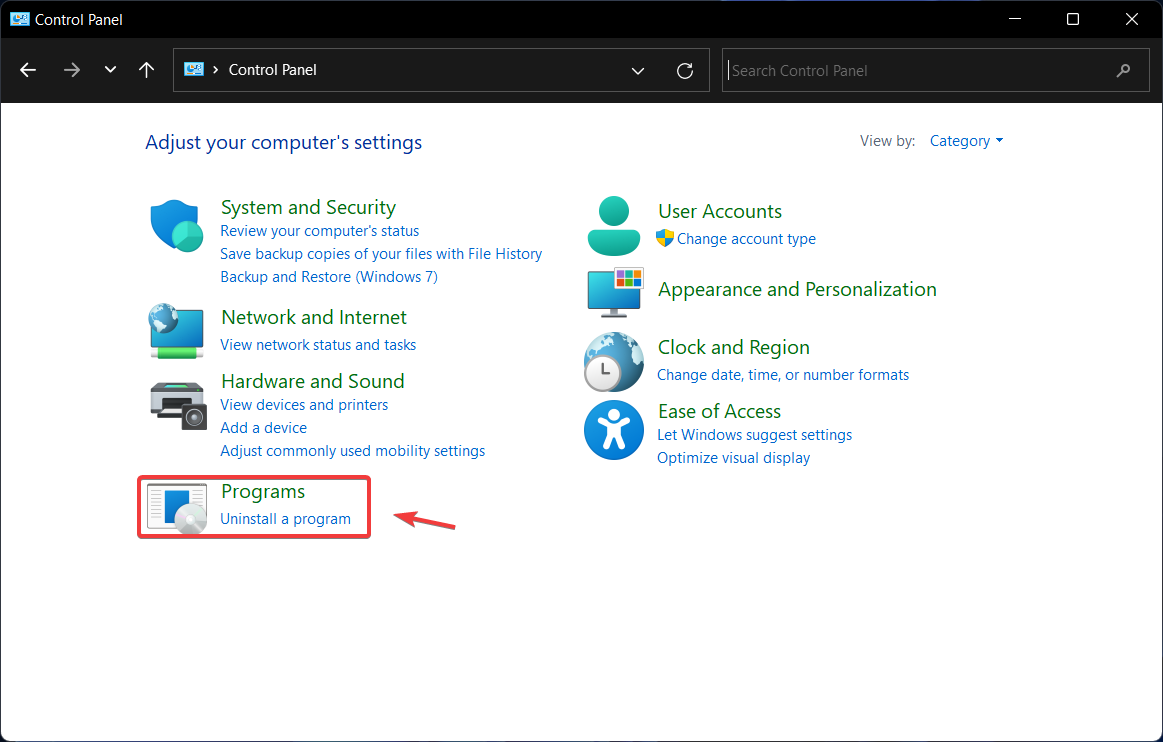This screenshot has height=742, width=1163.
Task: Open Appearance and Personalization category
Action: (797, 289)
